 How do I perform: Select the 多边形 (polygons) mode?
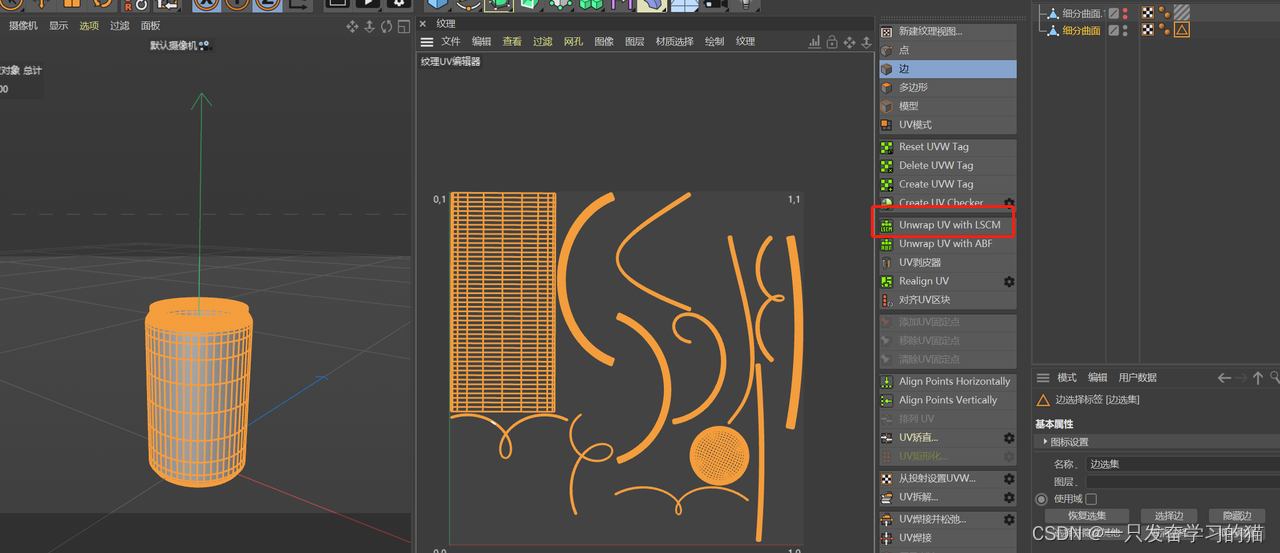click(x=947, y=87)
